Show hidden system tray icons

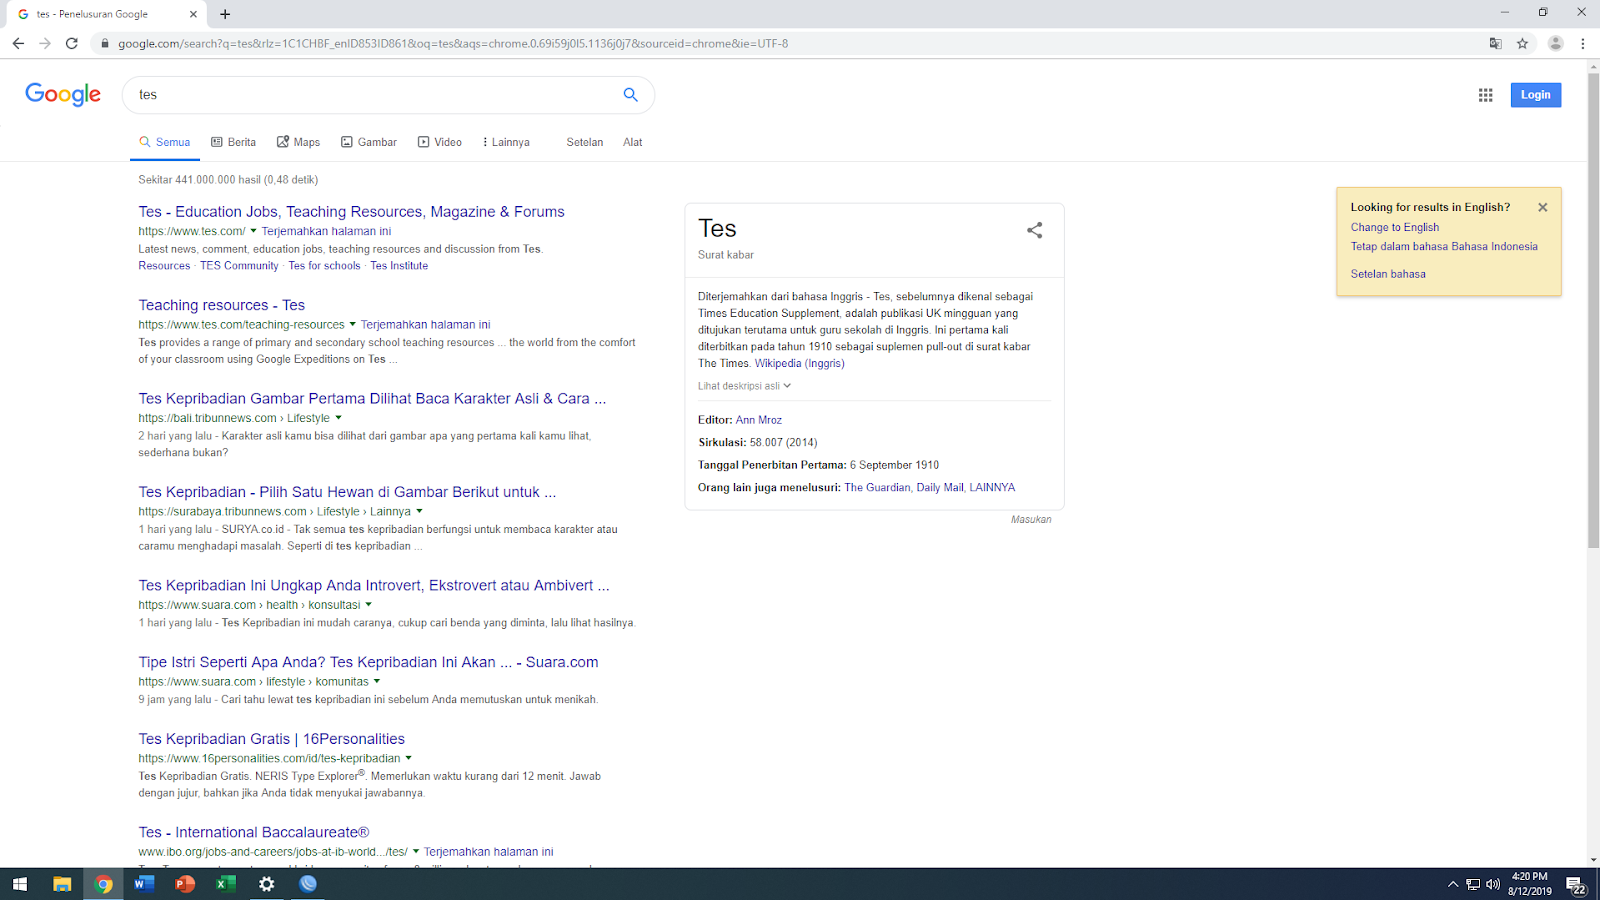[x=1453, y=884]
